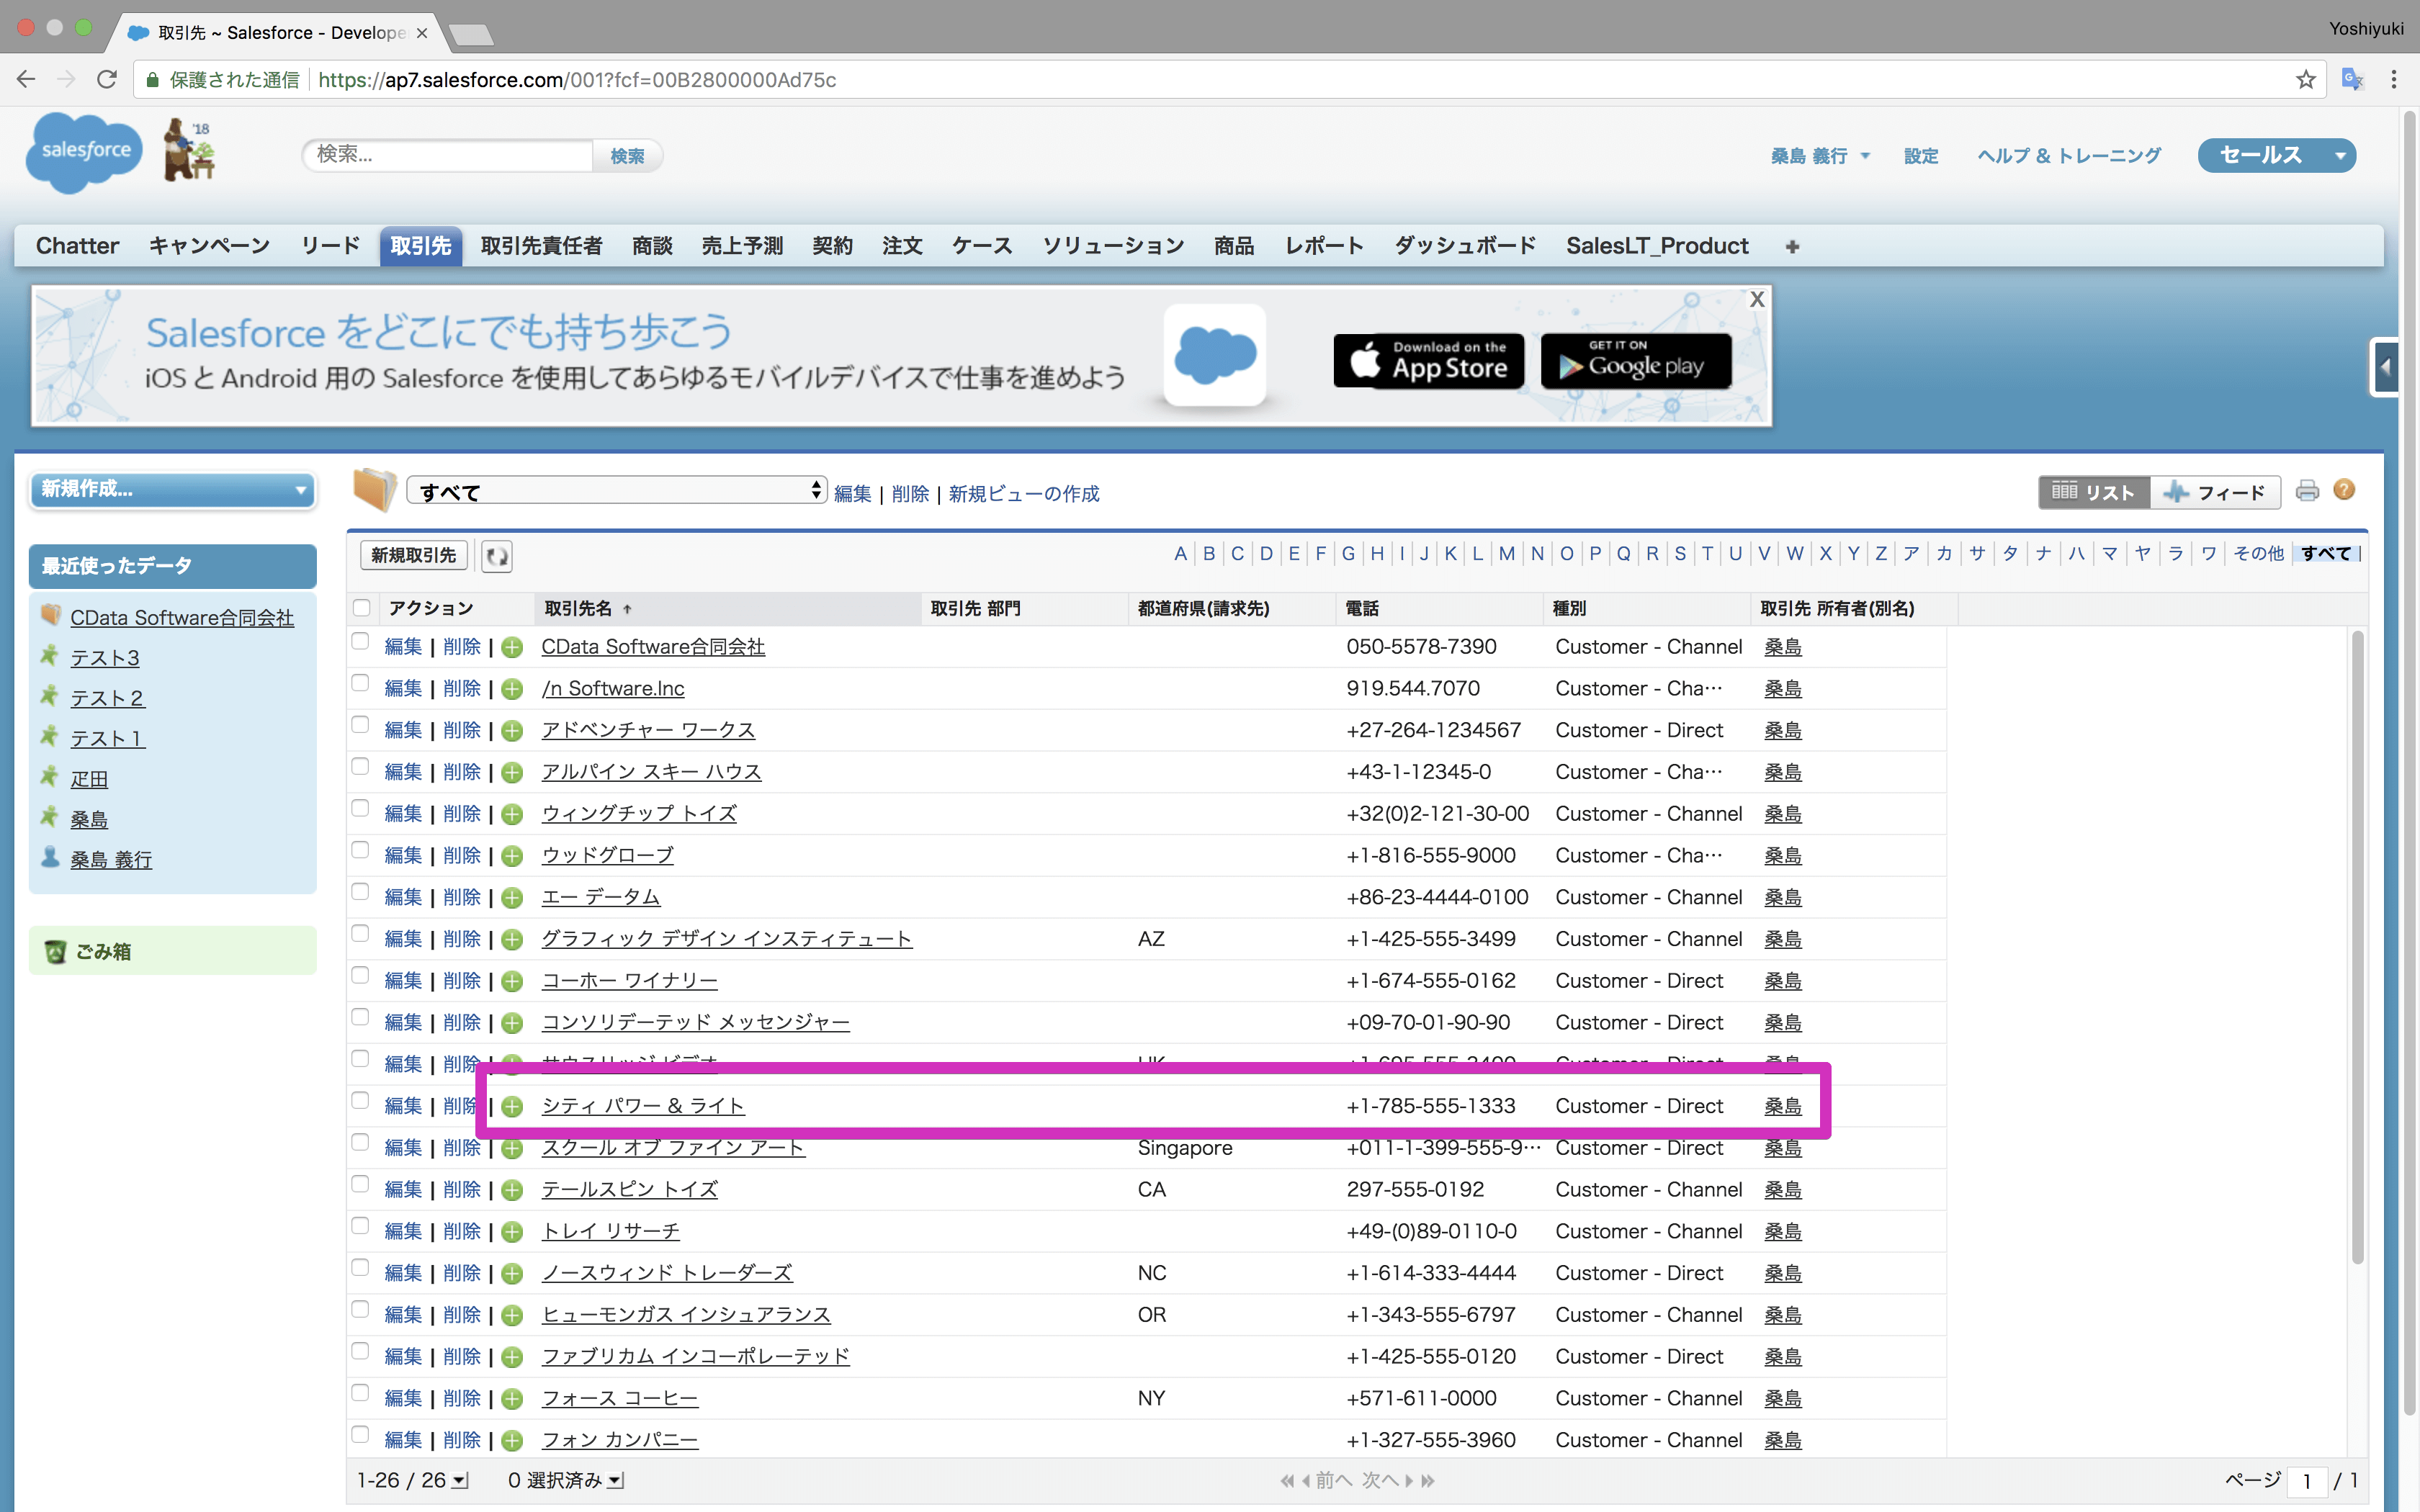Screen dimensions: 2420x1512
Task: Open the ダッシュボード tab
Action: 1465,246
